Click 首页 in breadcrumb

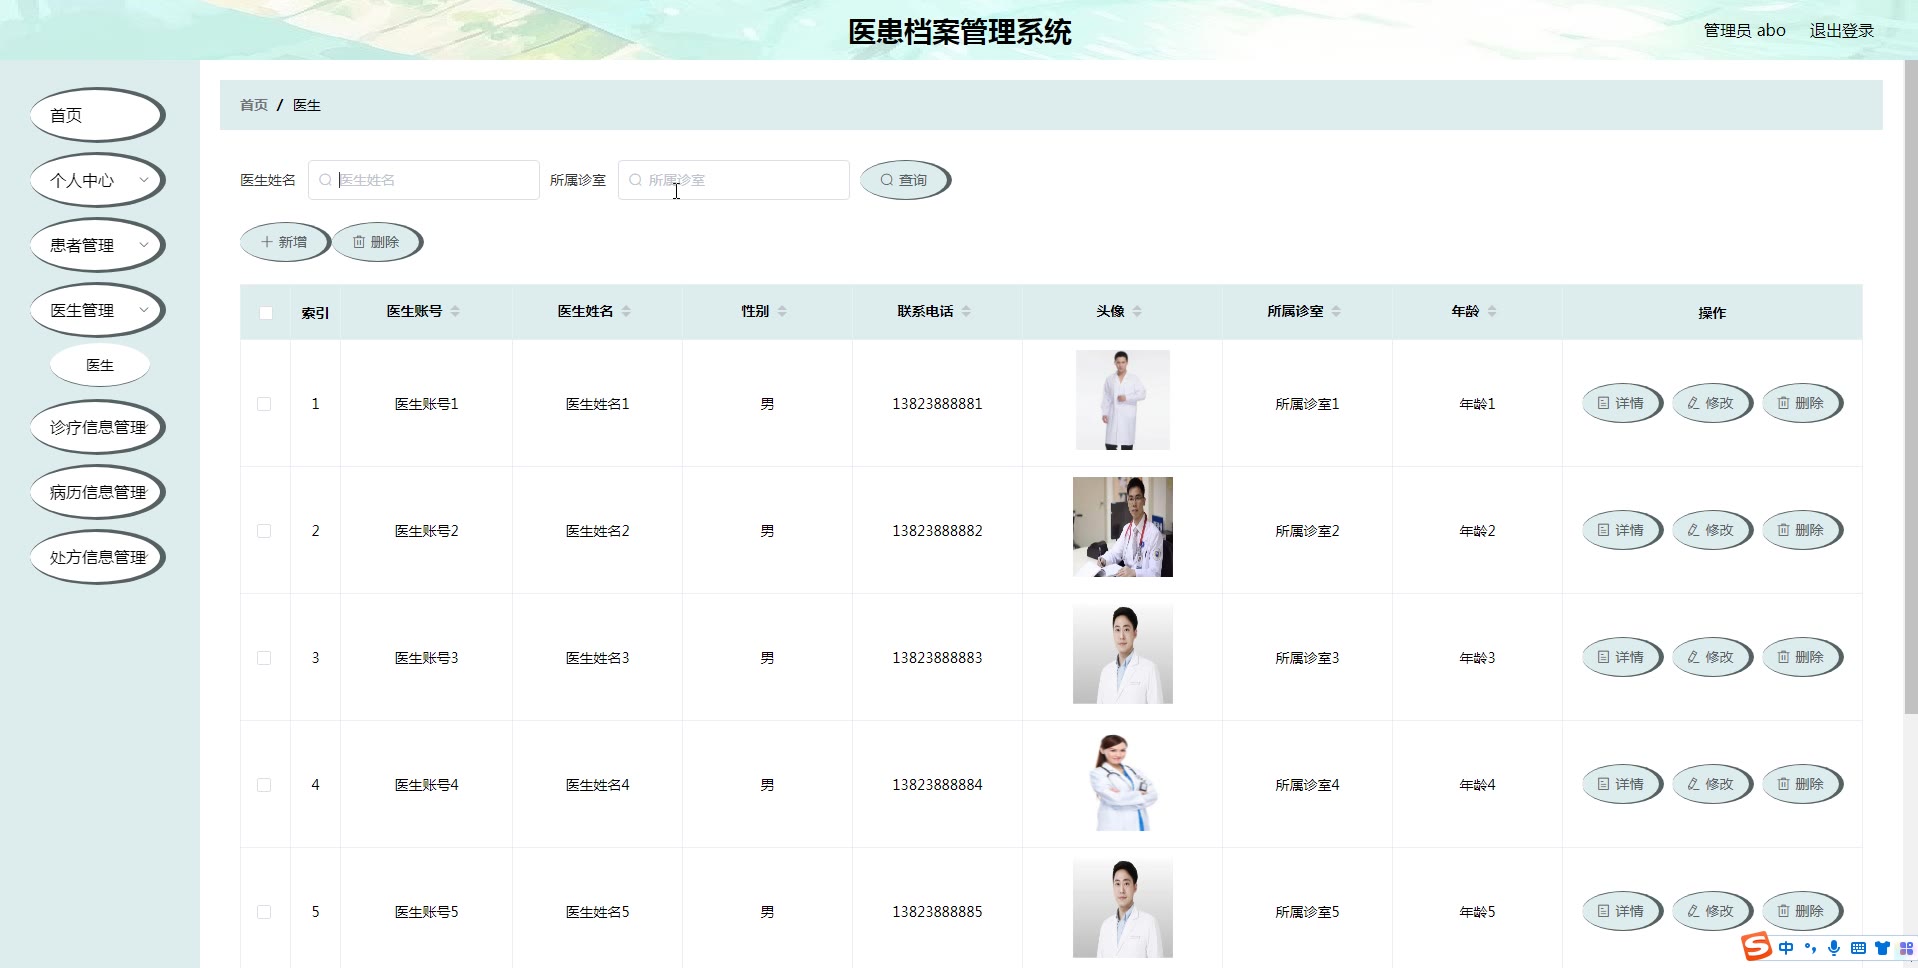point(254,105)
